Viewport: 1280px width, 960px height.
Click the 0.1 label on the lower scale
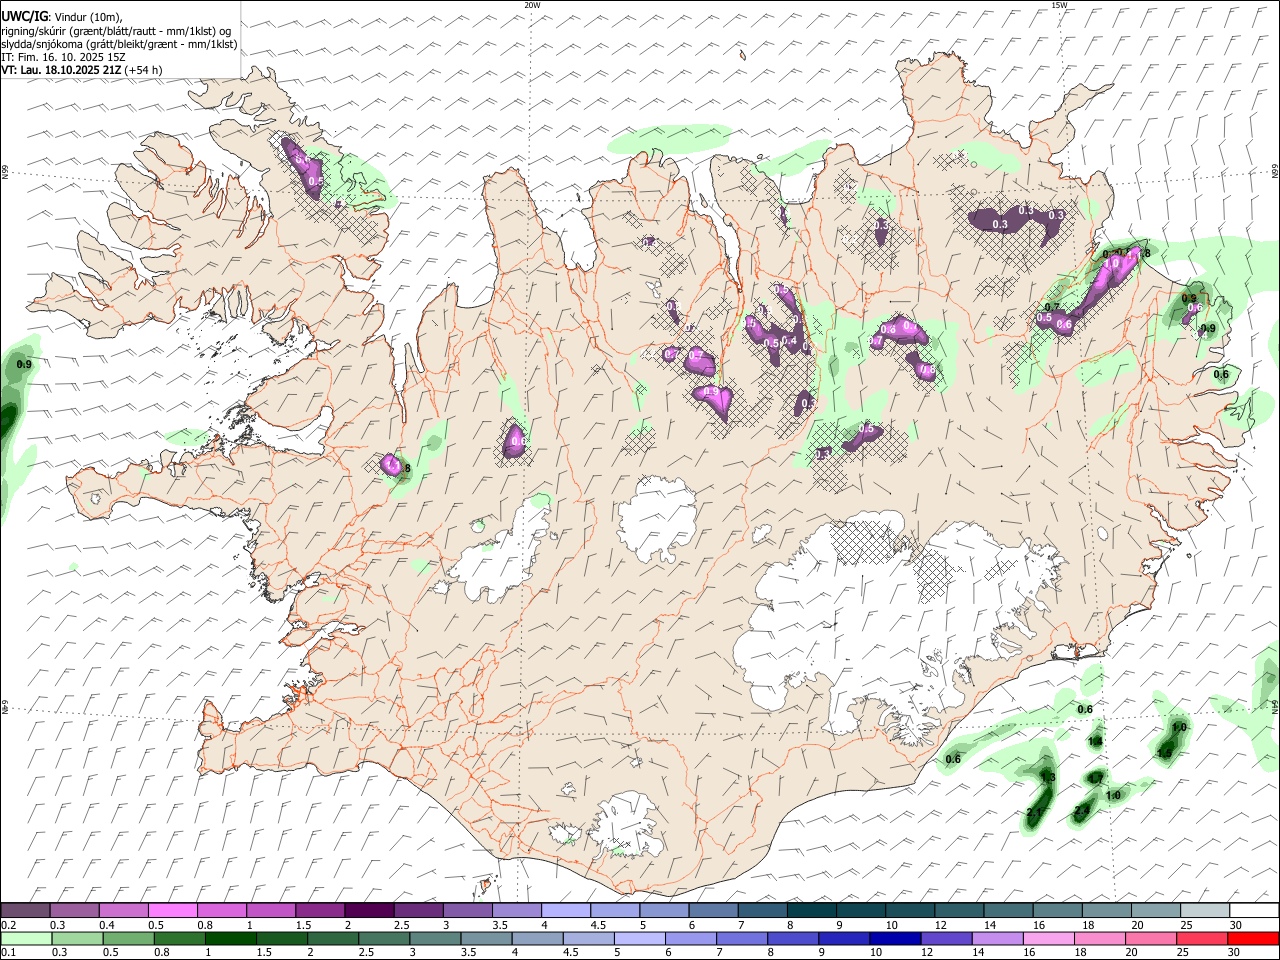(x=8, y=953)
